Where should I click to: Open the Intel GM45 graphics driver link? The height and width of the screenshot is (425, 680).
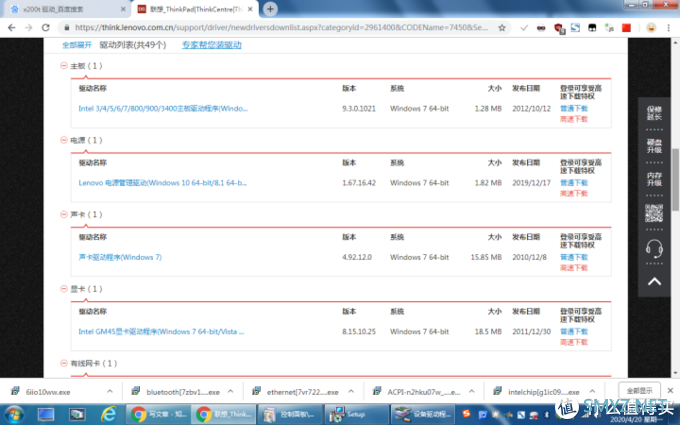point(161,332)
